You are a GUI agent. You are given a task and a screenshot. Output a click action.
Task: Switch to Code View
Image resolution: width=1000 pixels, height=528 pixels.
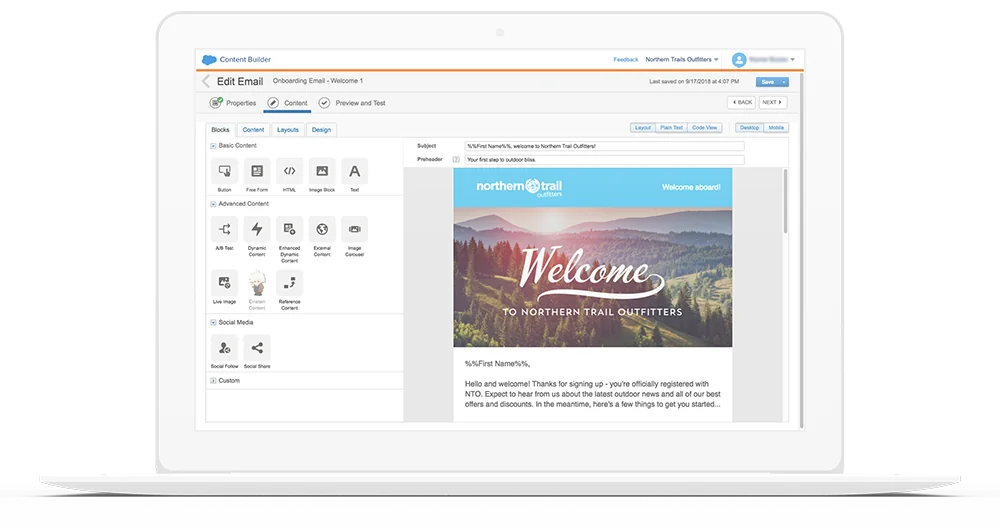click(x=705, y=128)
